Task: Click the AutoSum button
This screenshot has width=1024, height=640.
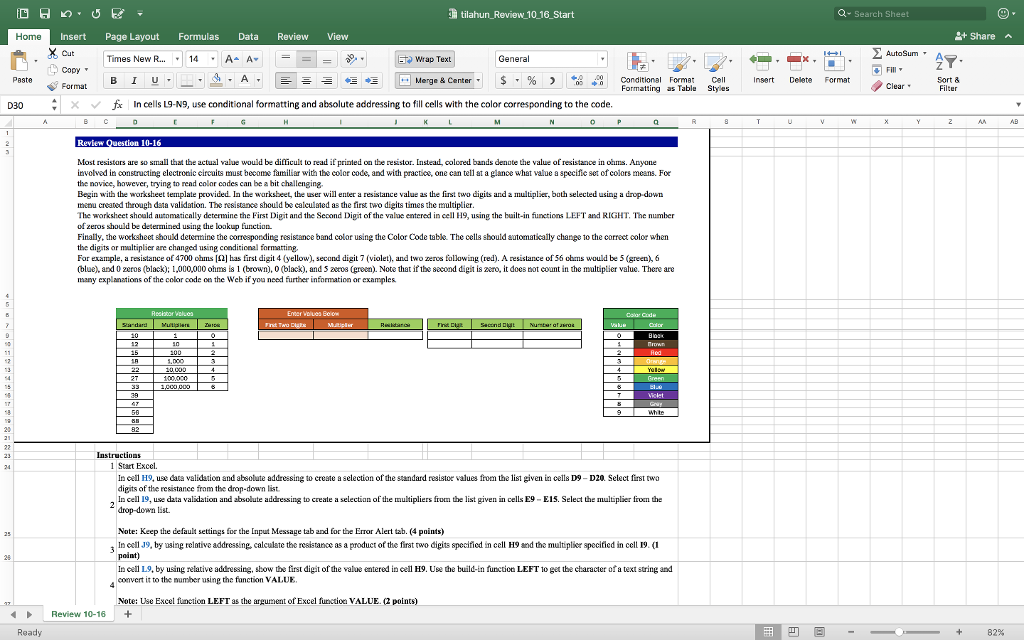Action: 895,53
